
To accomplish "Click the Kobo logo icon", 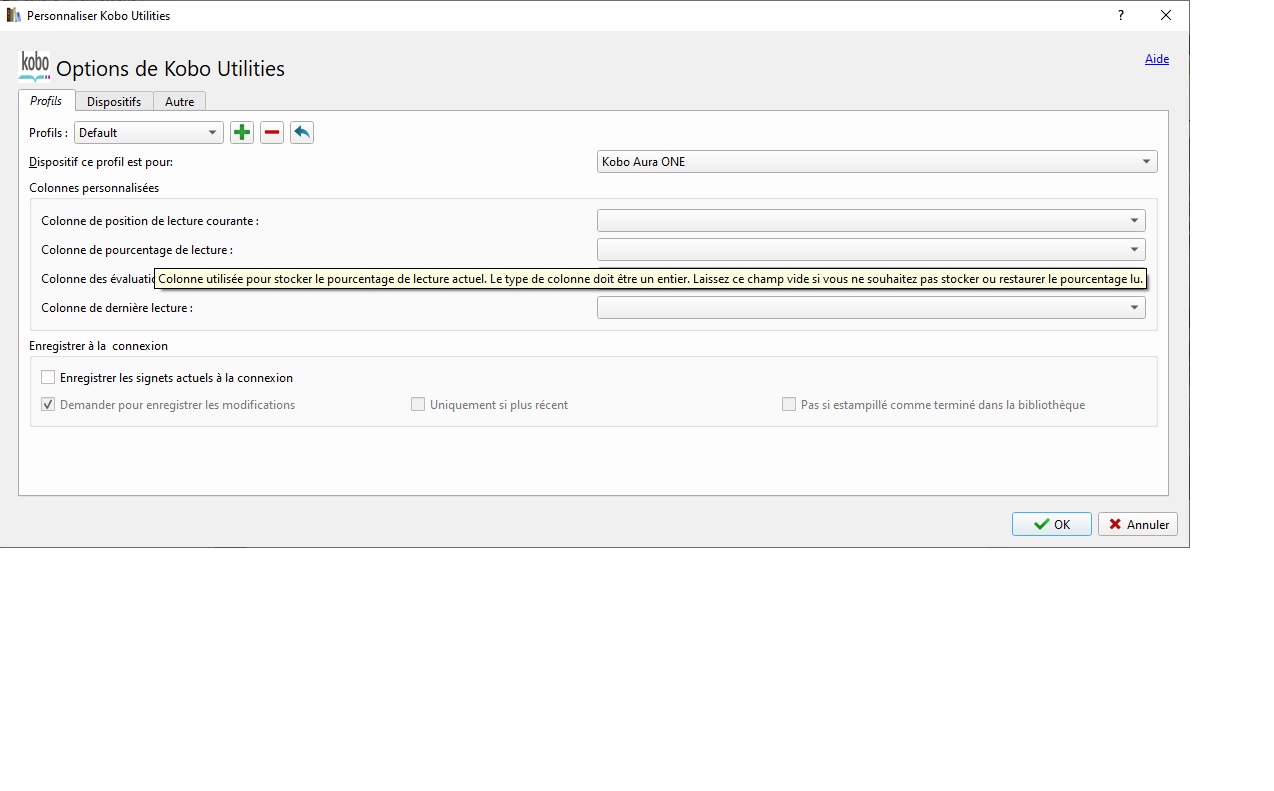I will [34, 67].
